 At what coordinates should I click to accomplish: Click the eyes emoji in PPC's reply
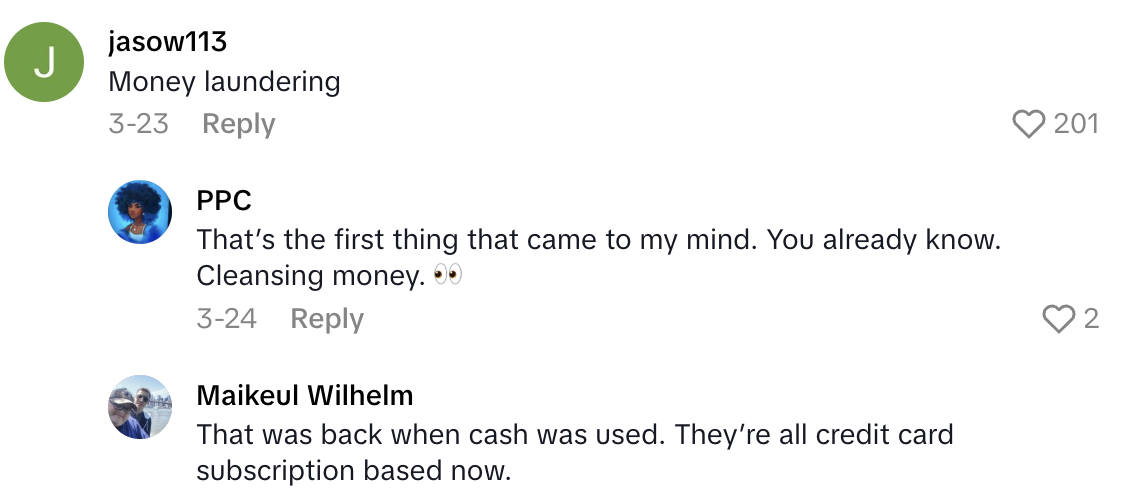(x=449, y=275)
